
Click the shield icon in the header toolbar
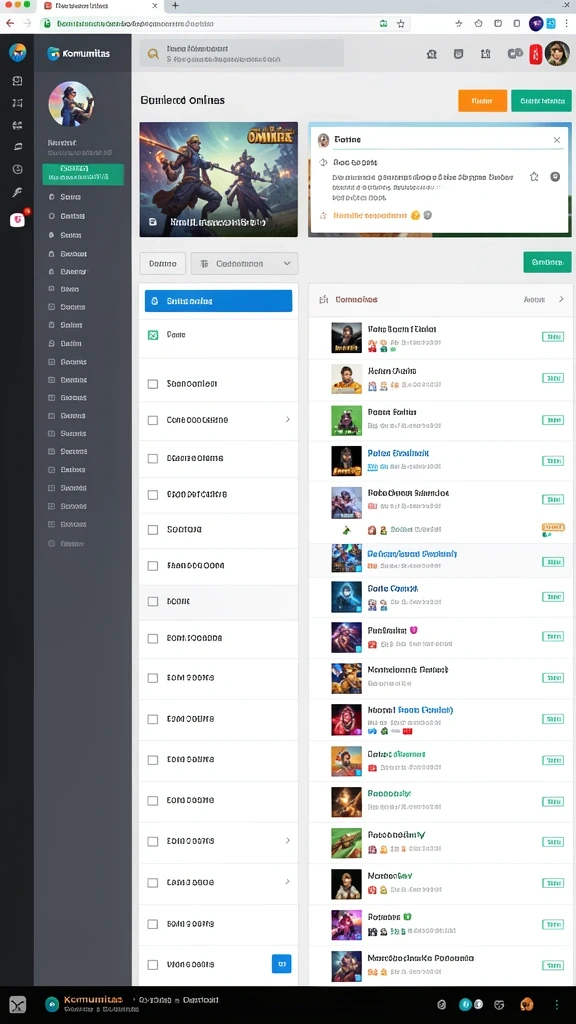tap(458, 54)
